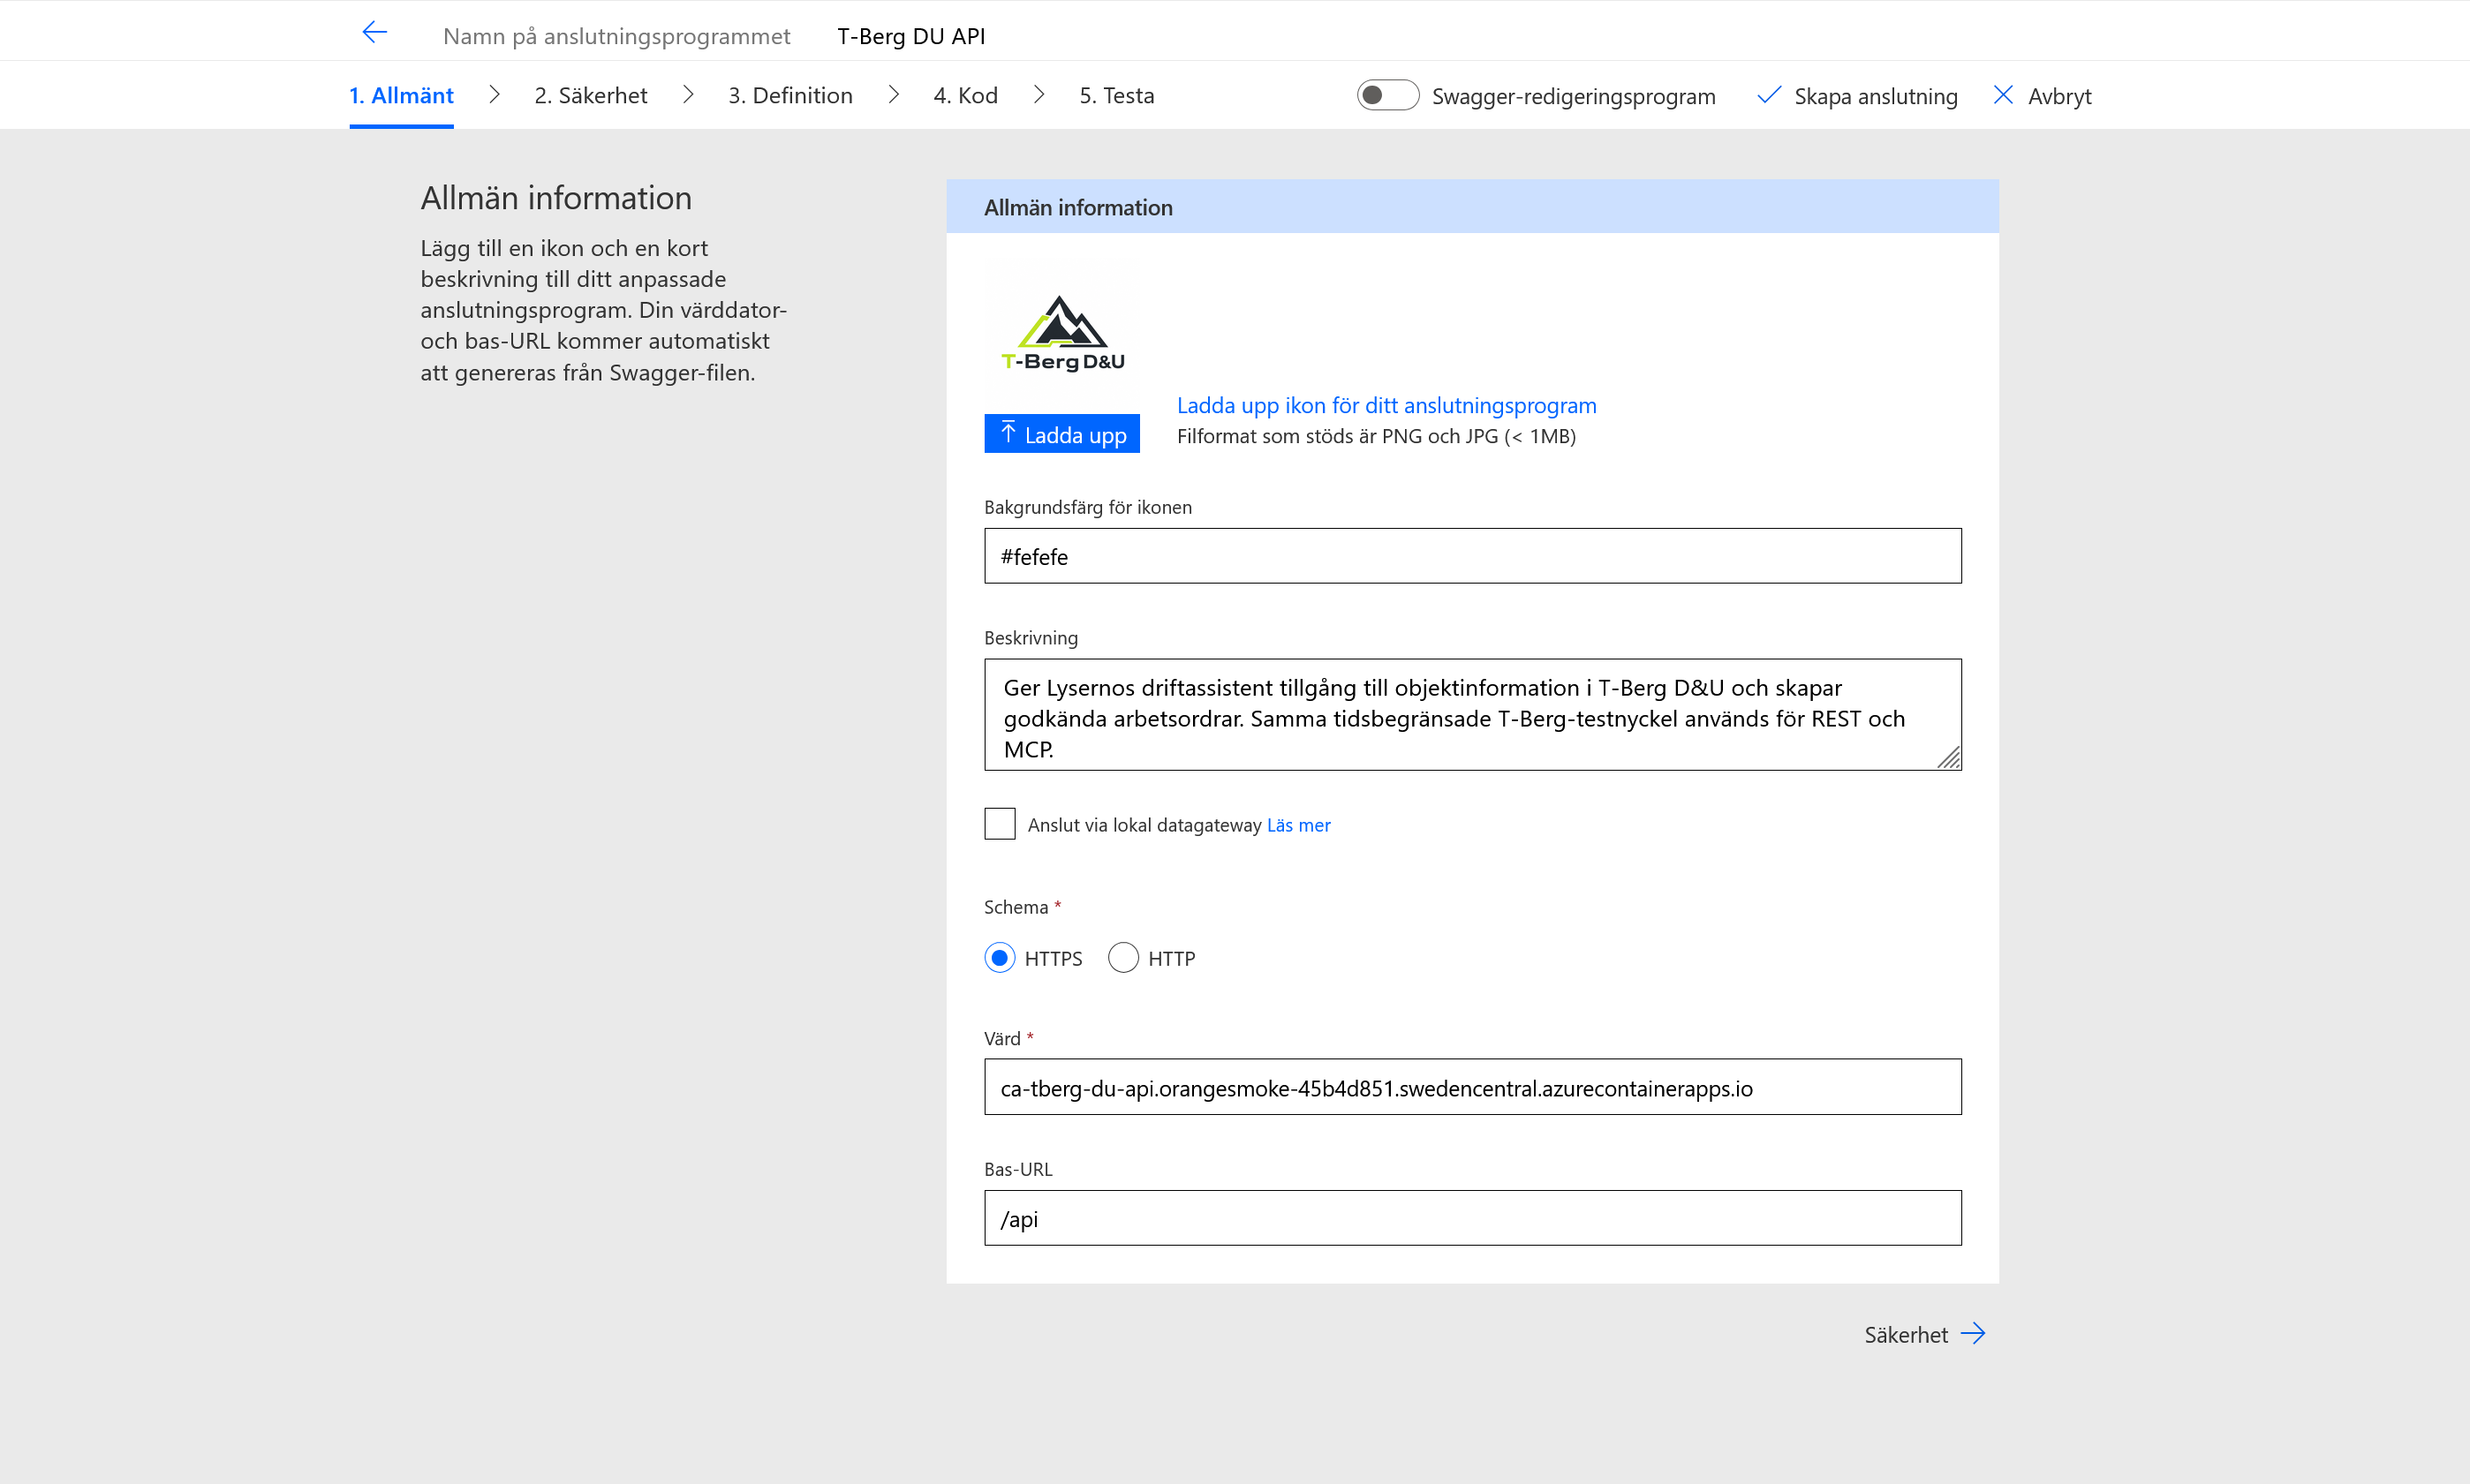This screenshot has width=2470, height=1484.
Task: Click the Bas-URL input field
Action: (x=1472, y=1218)
